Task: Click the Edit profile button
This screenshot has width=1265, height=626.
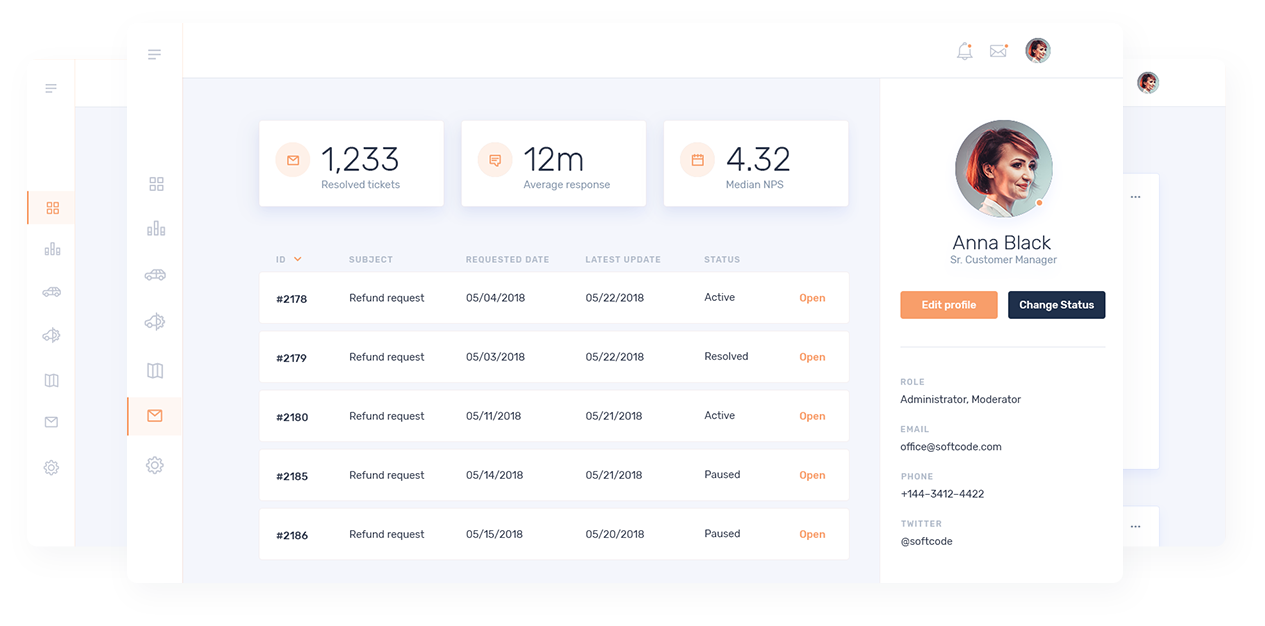Action: (948, 305)
